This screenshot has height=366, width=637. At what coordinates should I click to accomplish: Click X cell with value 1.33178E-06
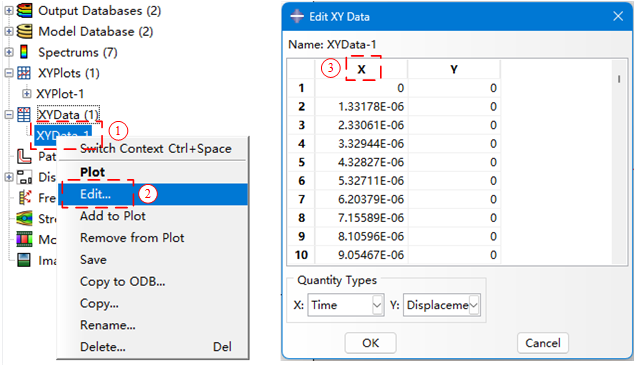point(361,107)
